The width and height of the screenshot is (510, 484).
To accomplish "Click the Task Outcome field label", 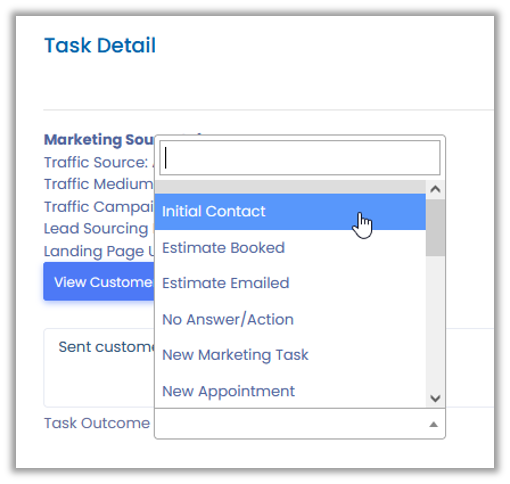I will pos(97,423).
